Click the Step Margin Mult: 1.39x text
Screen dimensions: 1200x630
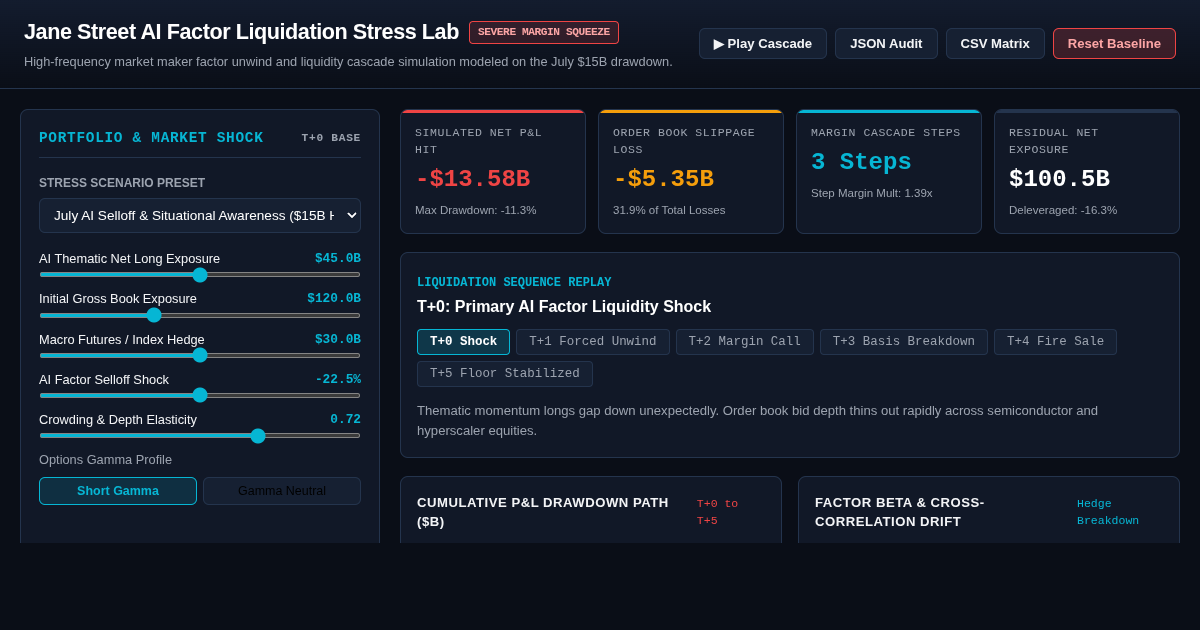click(x=872, y=193)
